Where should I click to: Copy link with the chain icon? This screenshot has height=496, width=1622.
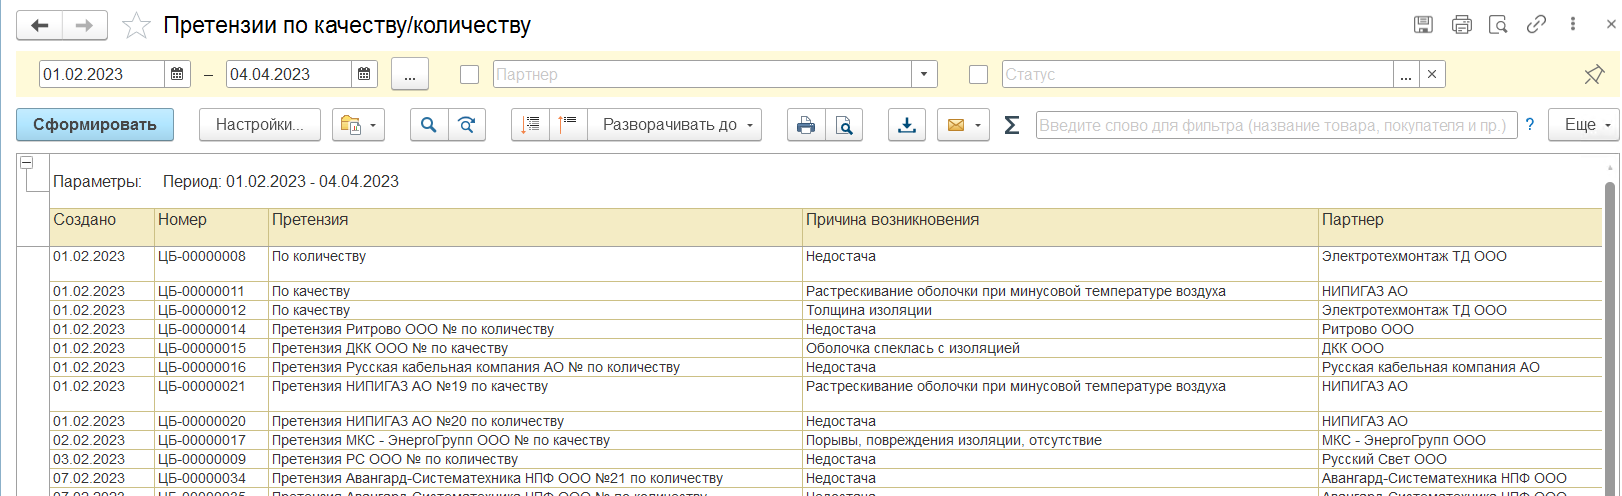coord(1536,25)
